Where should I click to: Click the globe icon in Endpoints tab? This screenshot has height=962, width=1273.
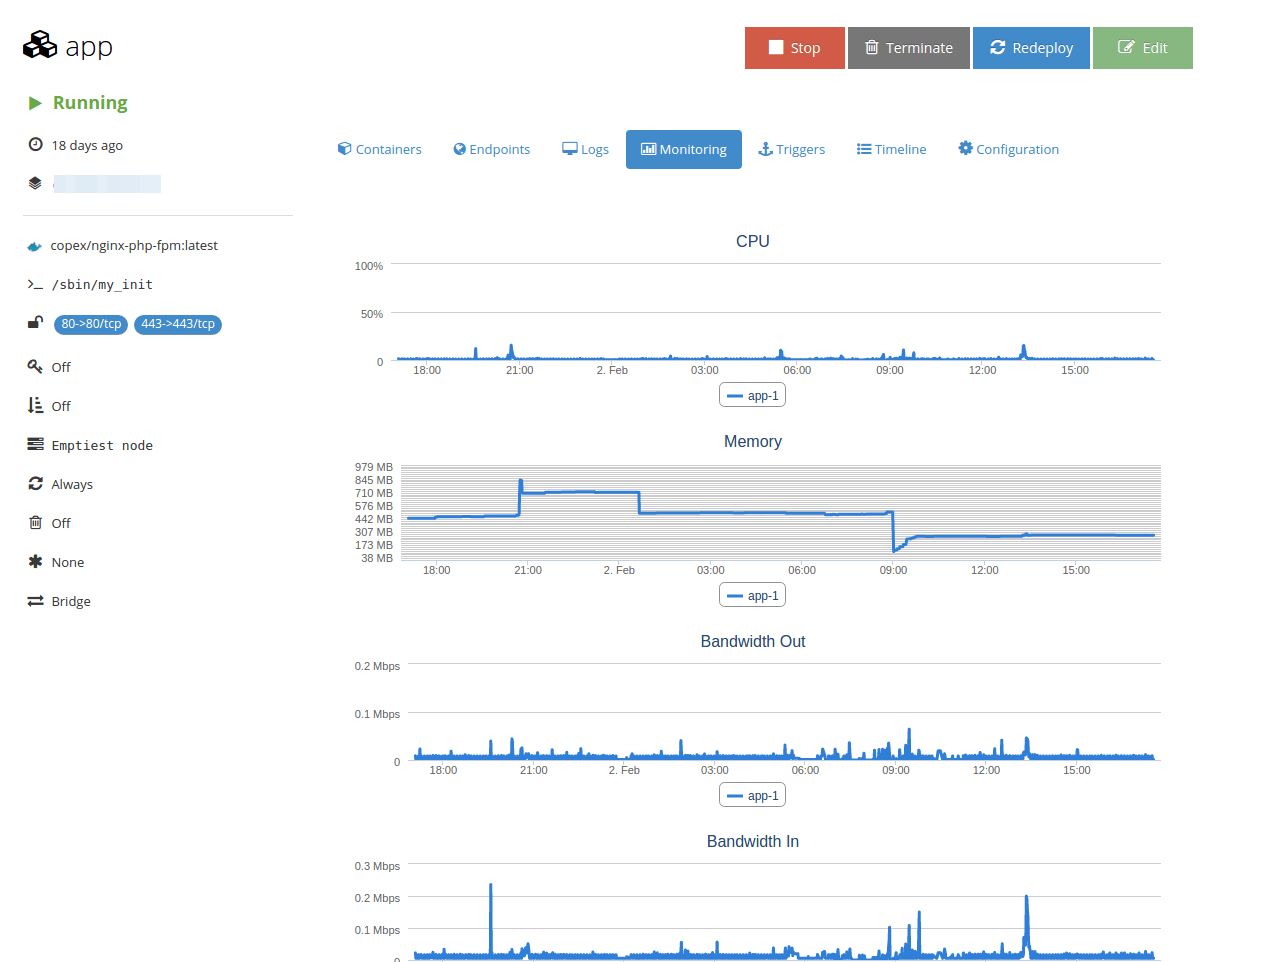click(x=460, y=149)
